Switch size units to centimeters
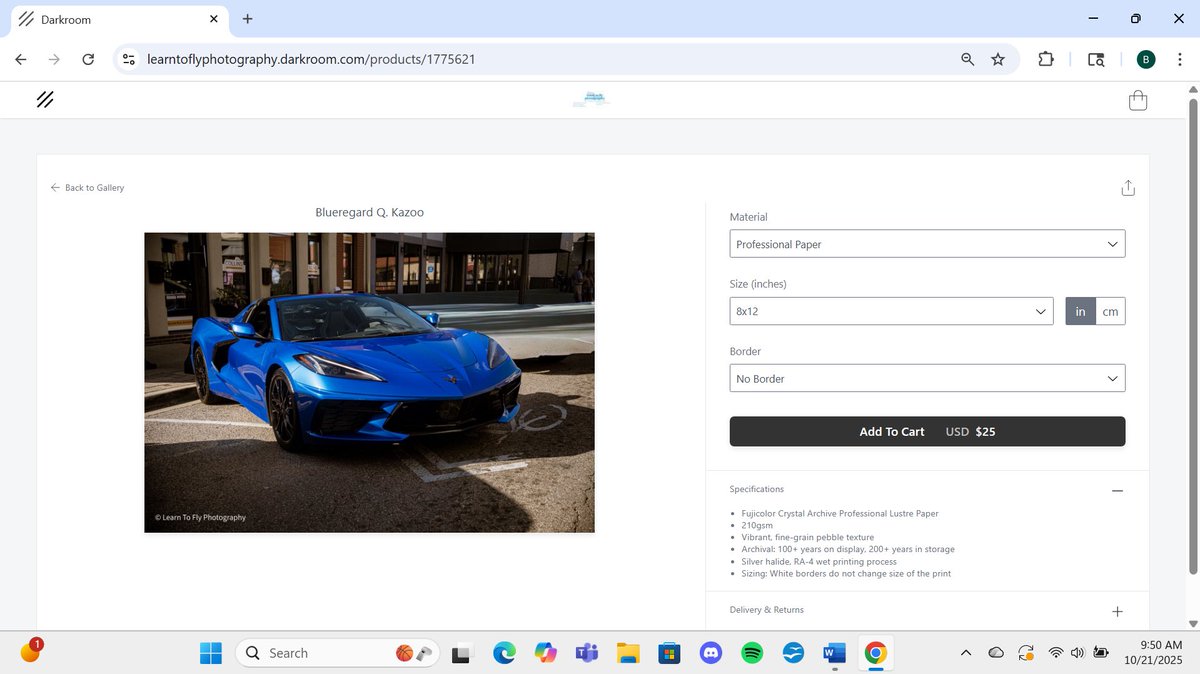1200x674 pixels. tap(1110, 312)
